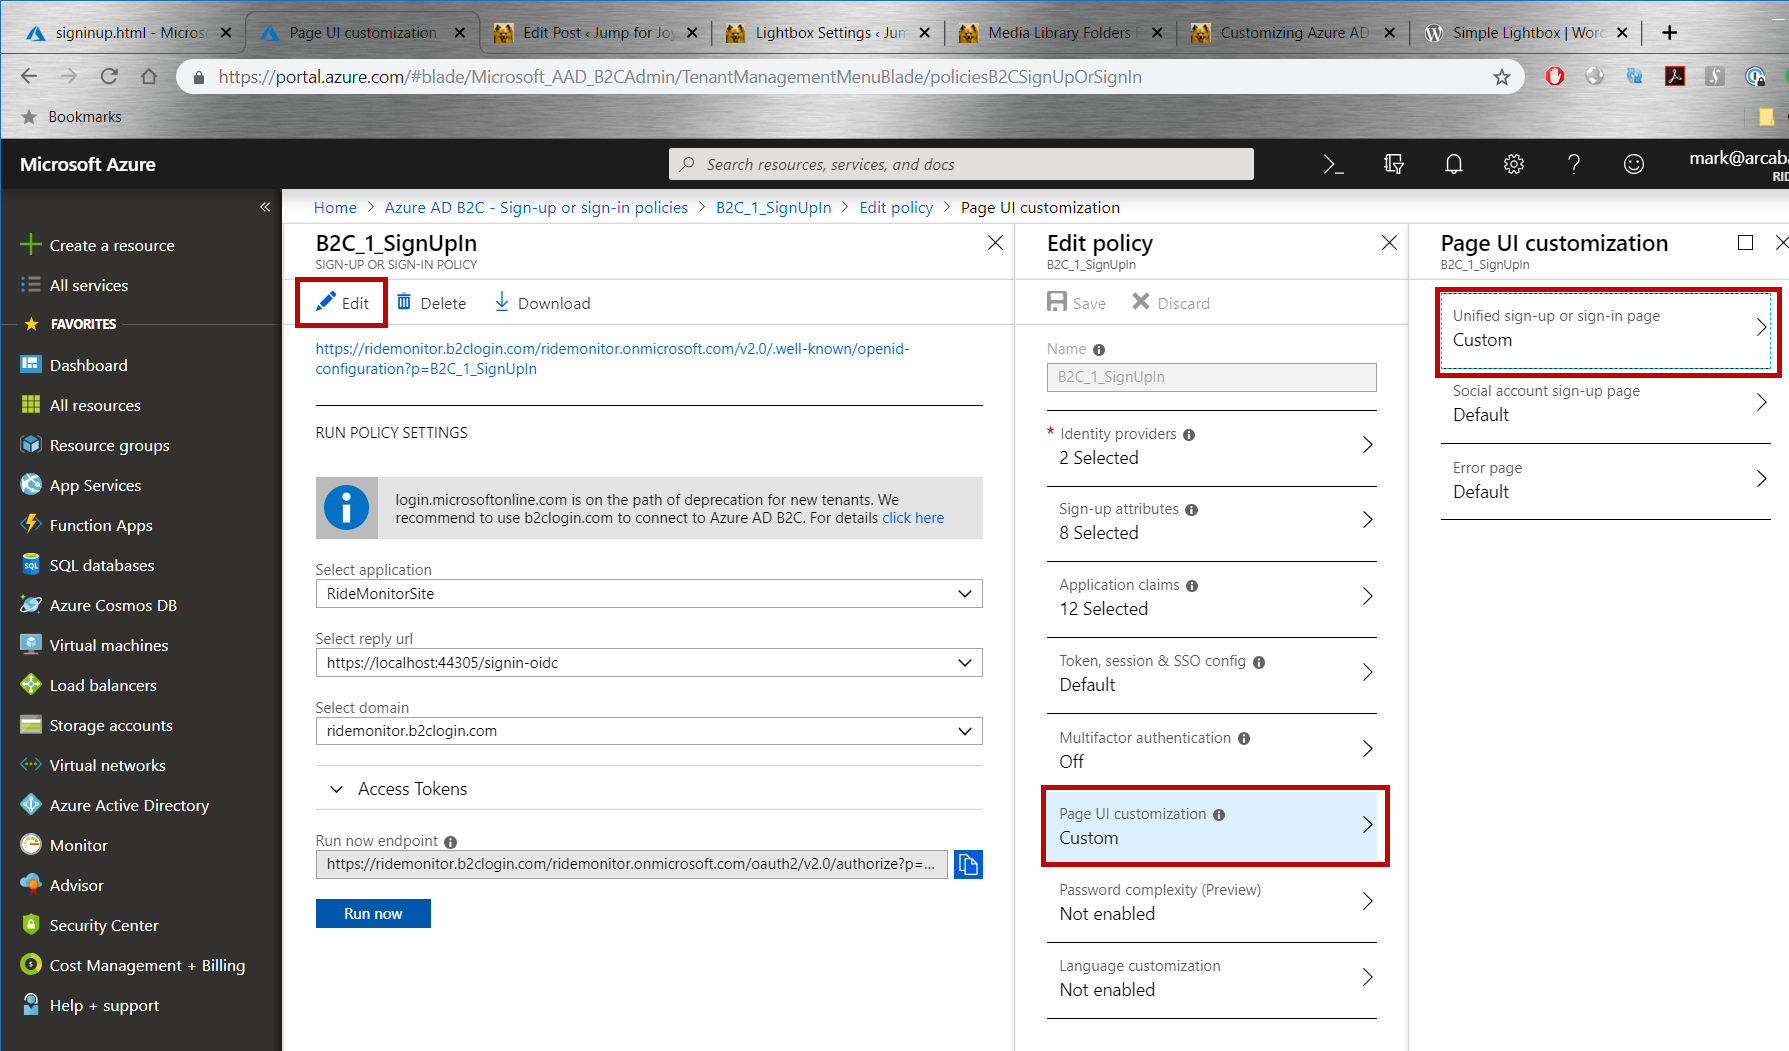This screenshot has height=1051, width=1789.
Task: Show info for Identity providers
Action: [1189, 435]
